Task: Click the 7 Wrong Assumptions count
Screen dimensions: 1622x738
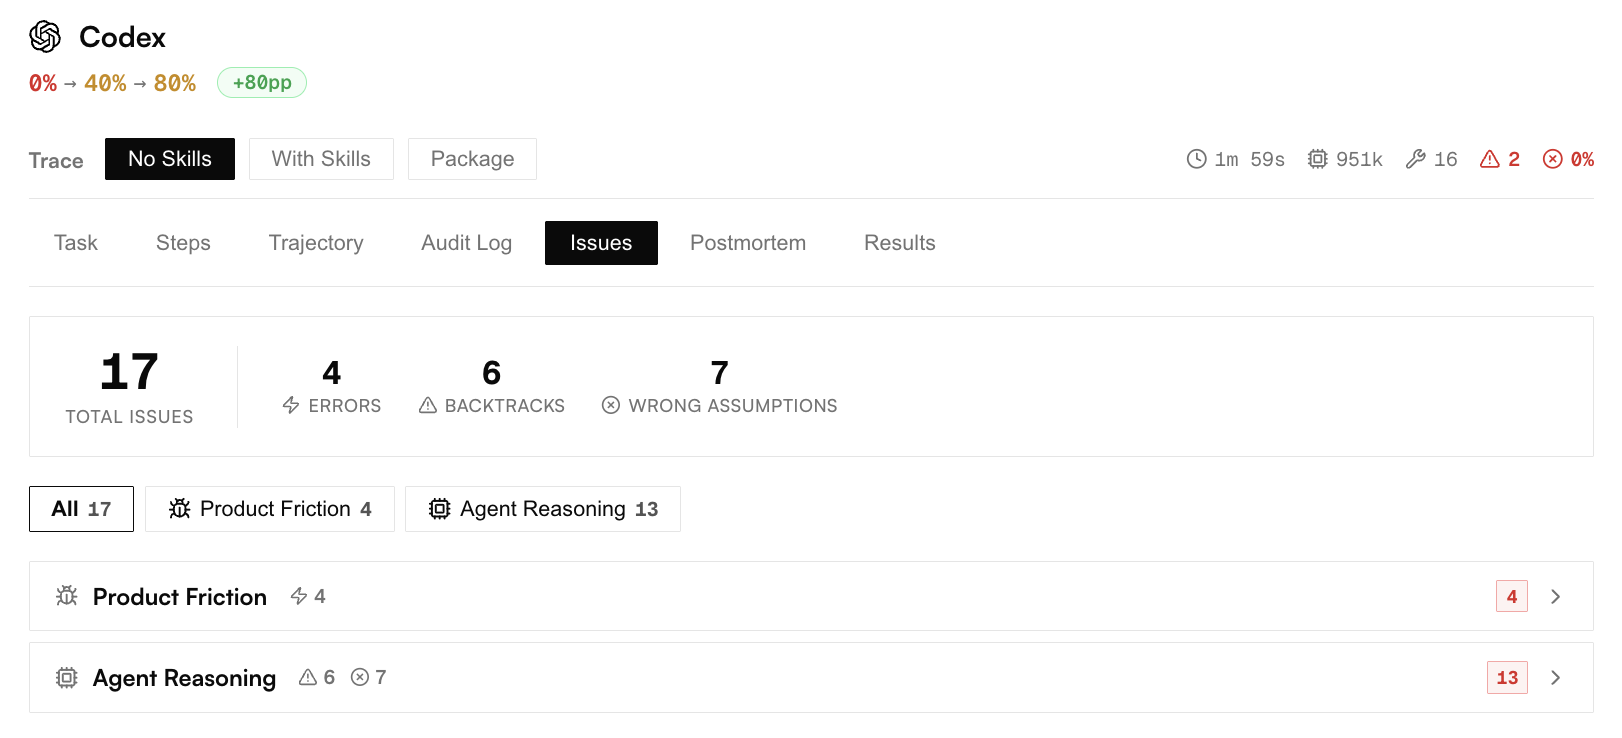Action: (720, 373)
